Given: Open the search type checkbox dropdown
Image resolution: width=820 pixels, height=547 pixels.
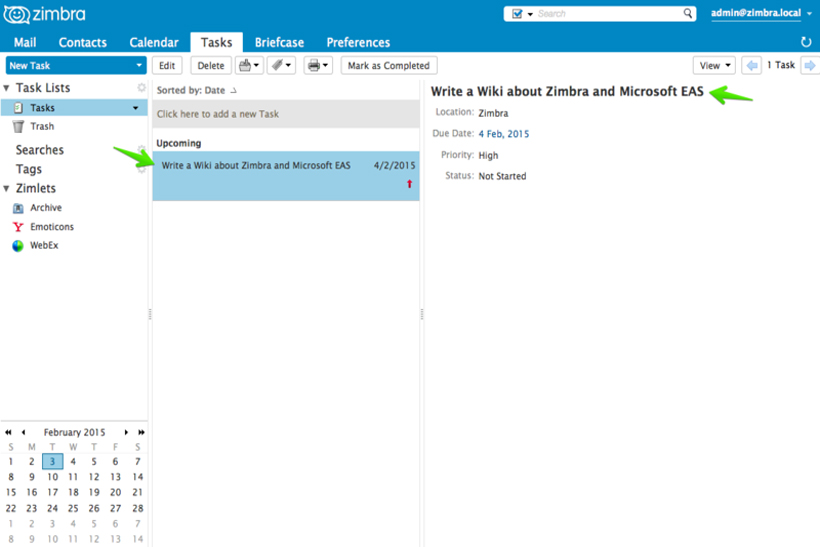Looking at the screenshot, I should 523,14.
